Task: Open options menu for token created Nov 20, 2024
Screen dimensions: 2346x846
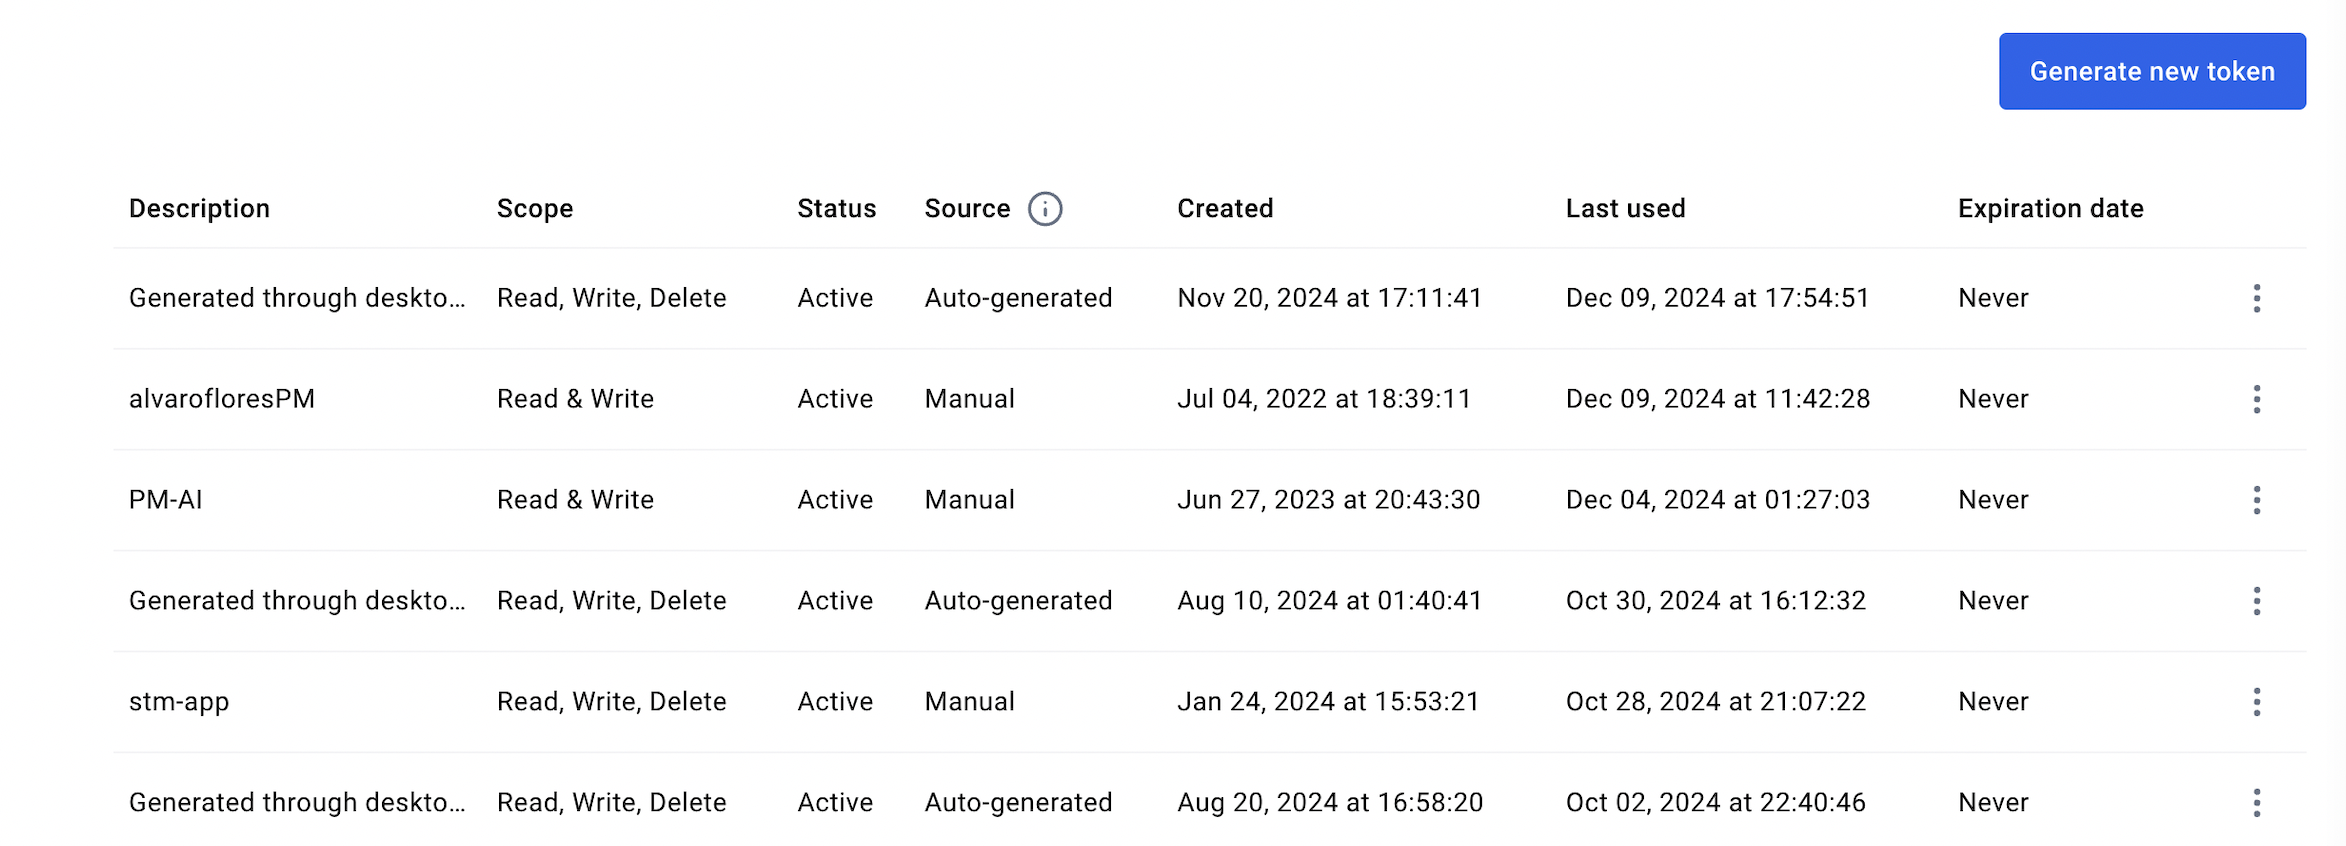Action: point(2257,298)
